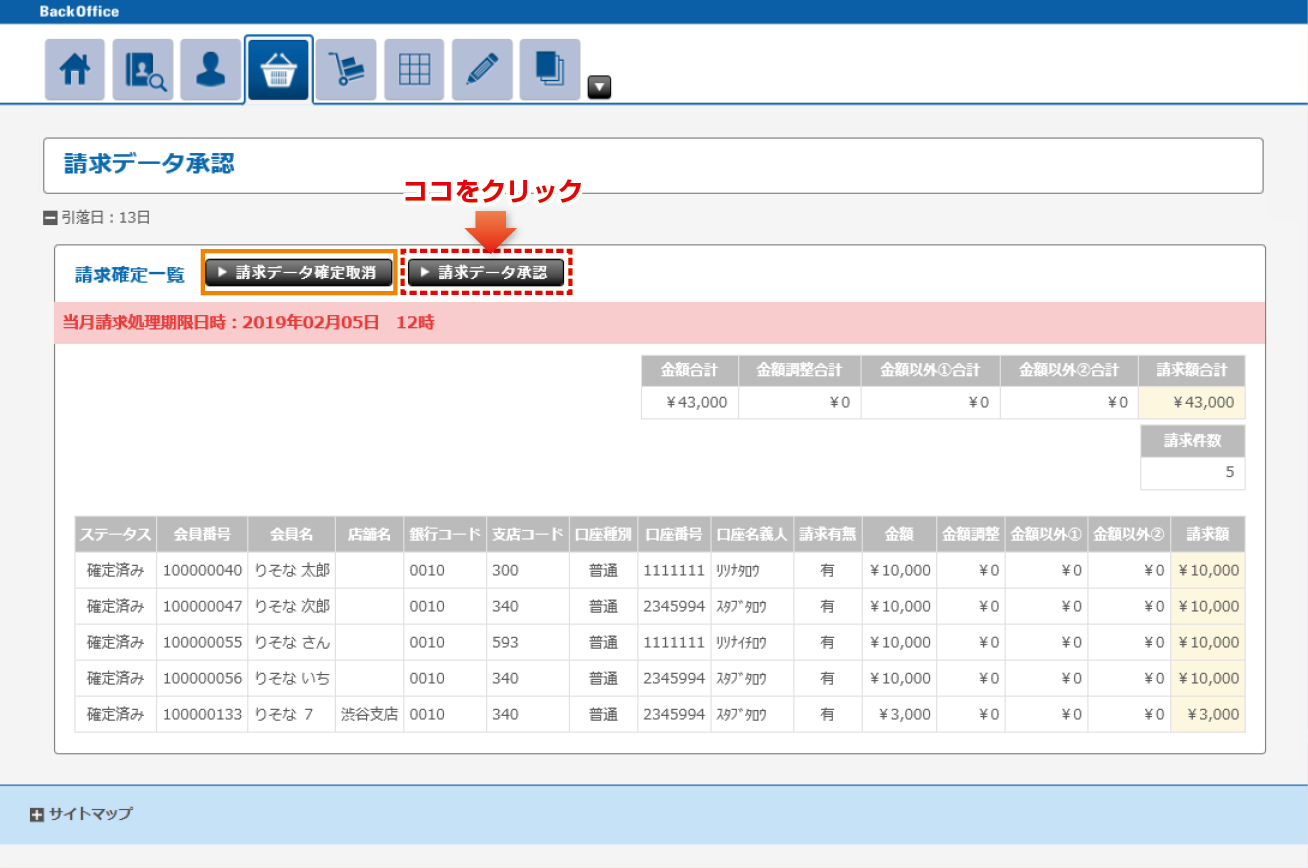This screenshot has width=1308, height=868.
Task: Click member number 100000056
Action: tap(202, 679)
